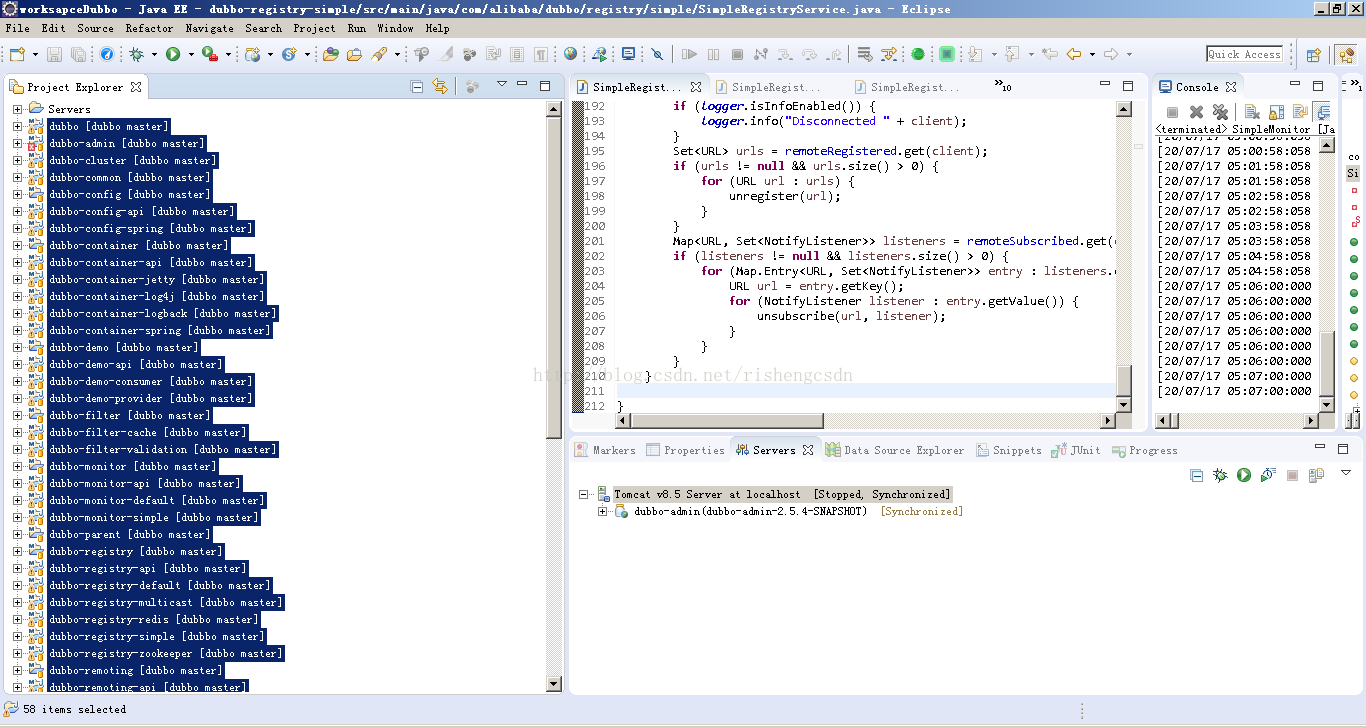Click Collapse All in Project Explorer
Screen dimensions: 1366x728
(417, 87)
